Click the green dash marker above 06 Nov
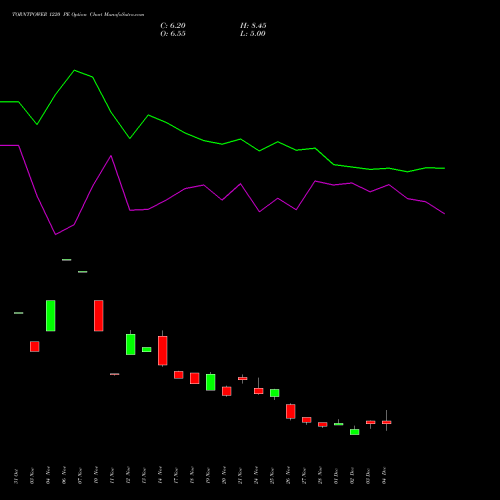 coord(67,260)
